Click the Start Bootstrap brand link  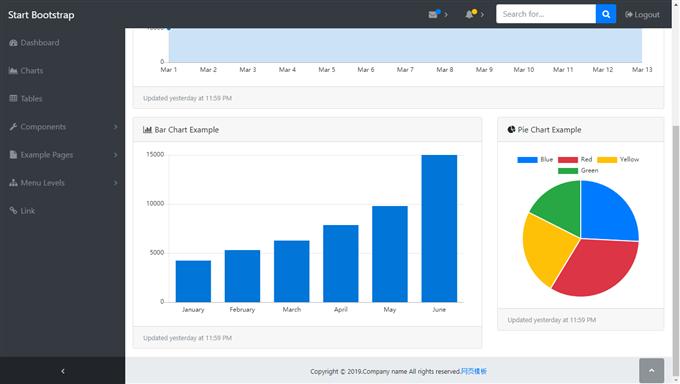pyautogui.click(x=41, y=15)
